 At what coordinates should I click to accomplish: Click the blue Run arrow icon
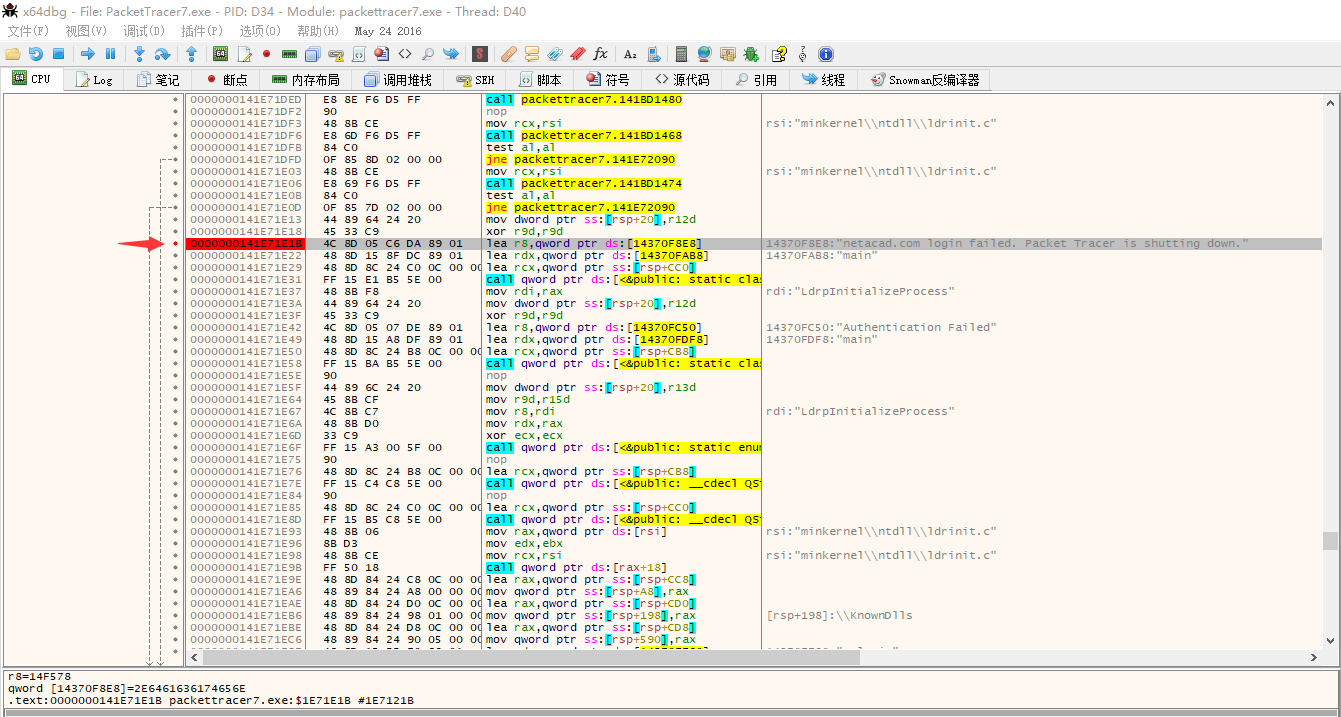88,54
